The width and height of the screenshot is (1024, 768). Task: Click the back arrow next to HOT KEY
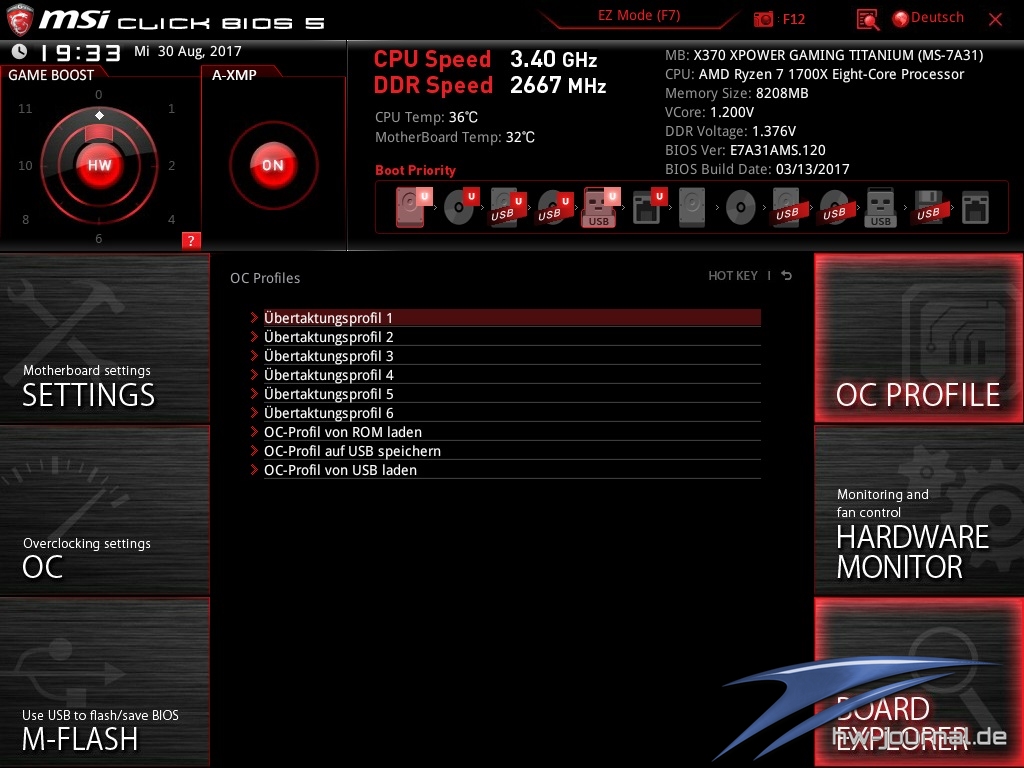(787, 276)
